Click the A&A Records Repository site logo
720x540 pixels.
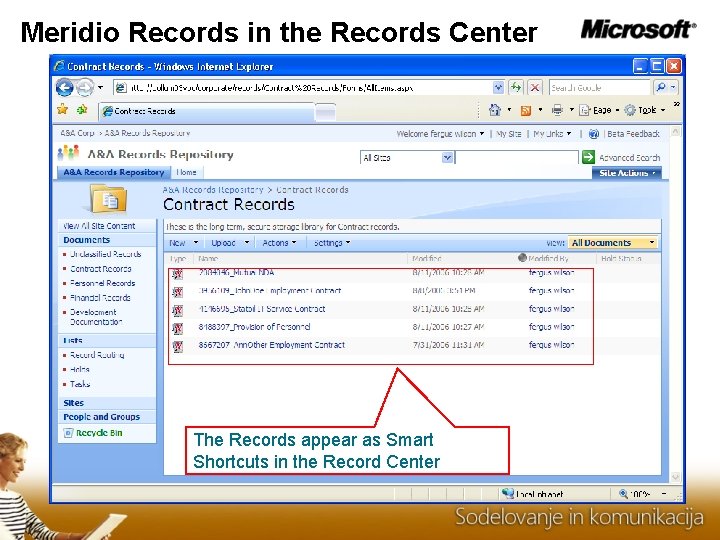pos(68,153)
